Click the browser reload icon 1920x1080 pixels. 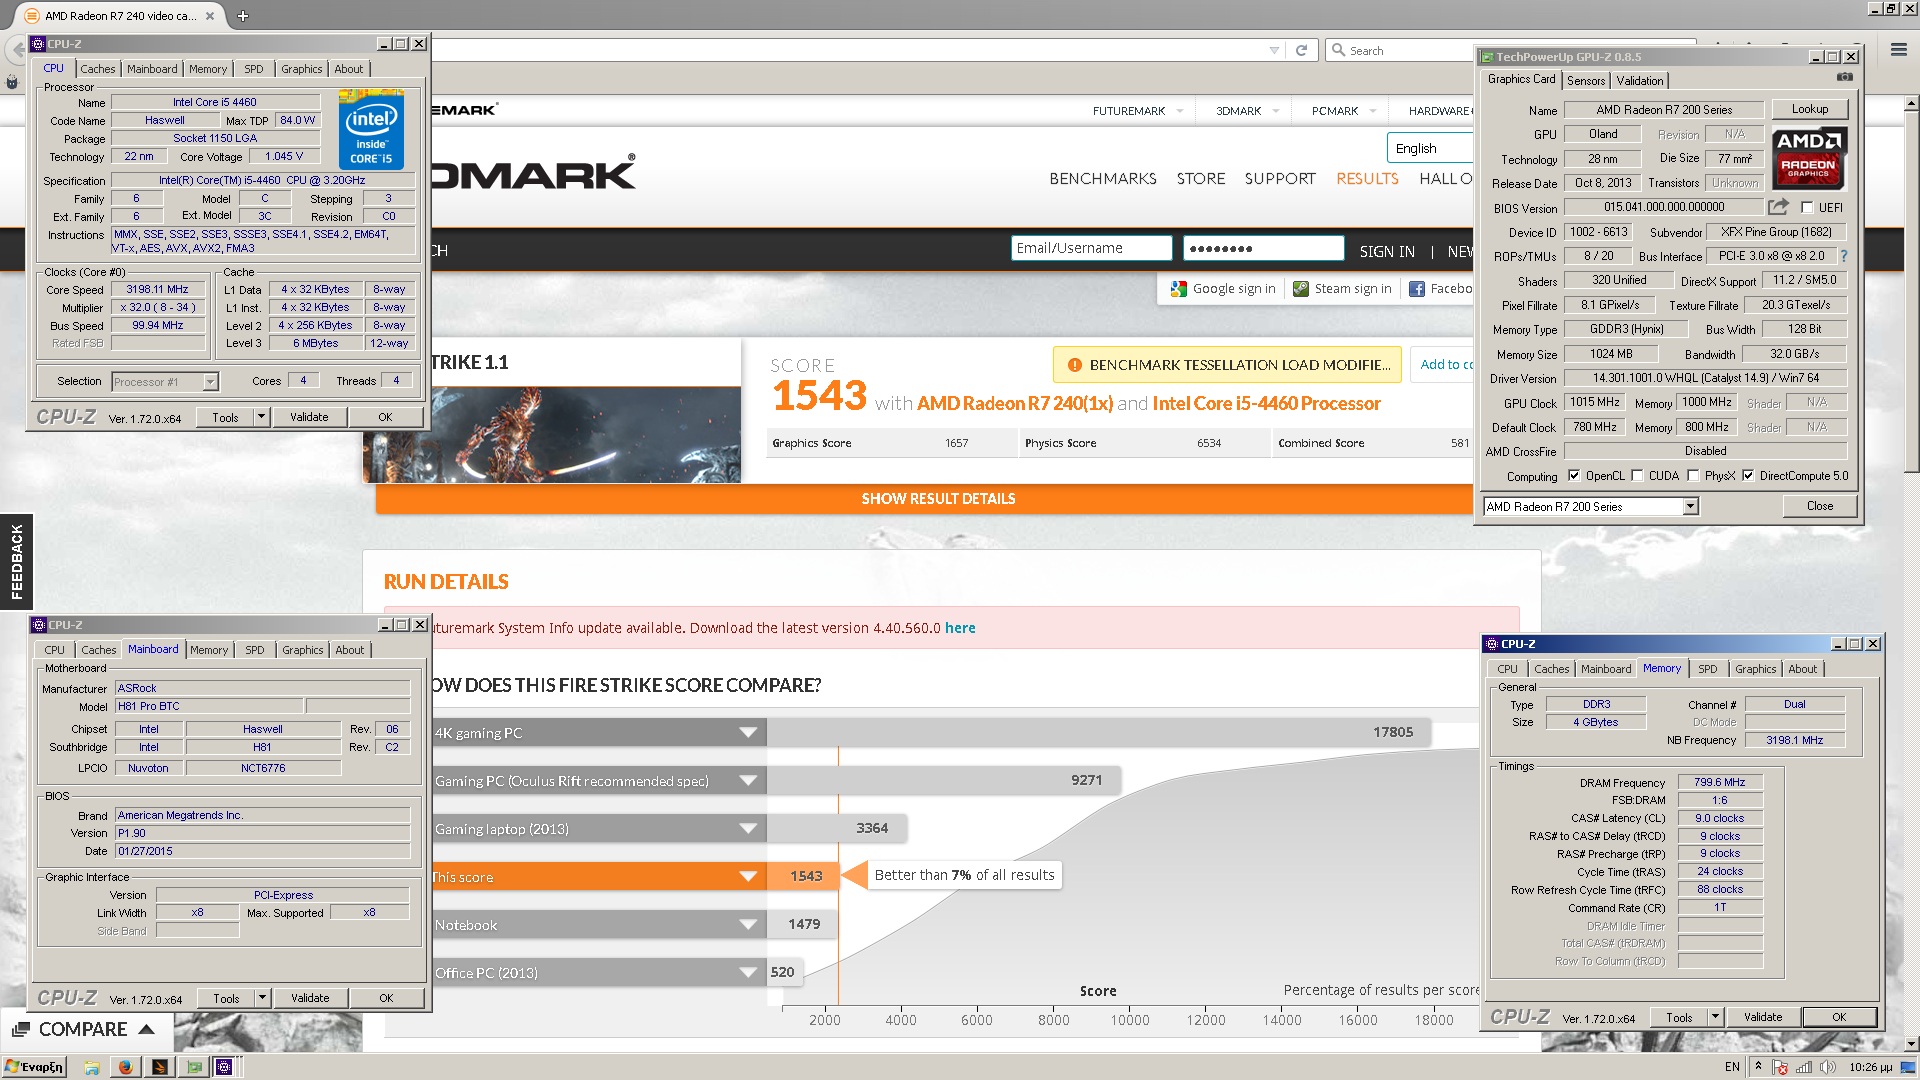(1301, 50)
